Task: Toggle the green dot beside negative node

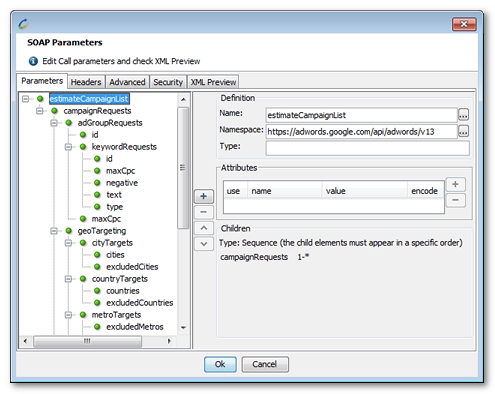Action: click(x=97, y=183)
